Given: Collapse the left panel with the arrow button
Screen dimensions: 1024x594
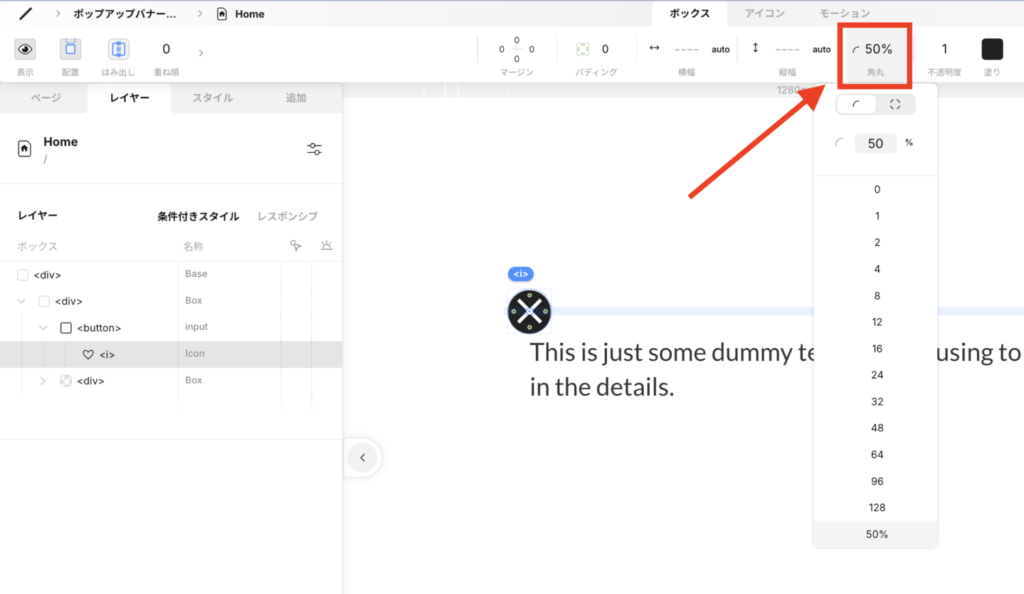Looking at the screenshot, I should [362, 458].
